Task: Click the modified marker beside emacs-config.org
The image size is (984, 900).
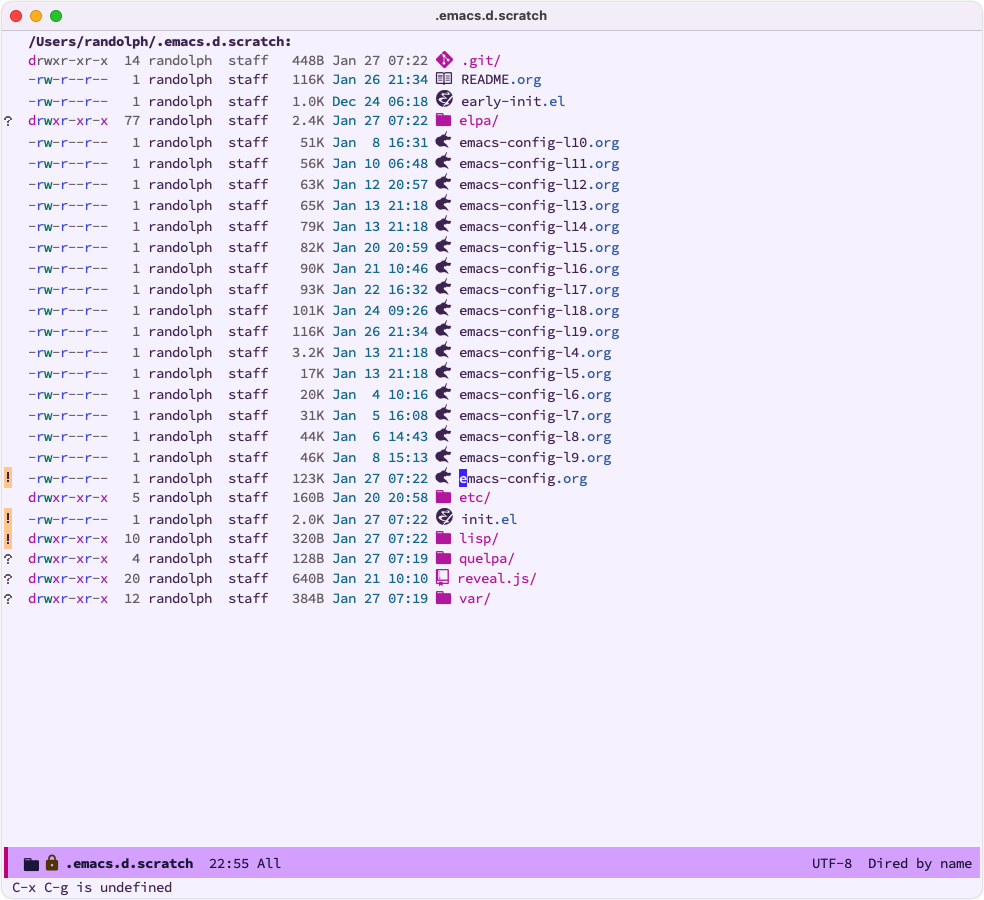Action: (8, 478)
